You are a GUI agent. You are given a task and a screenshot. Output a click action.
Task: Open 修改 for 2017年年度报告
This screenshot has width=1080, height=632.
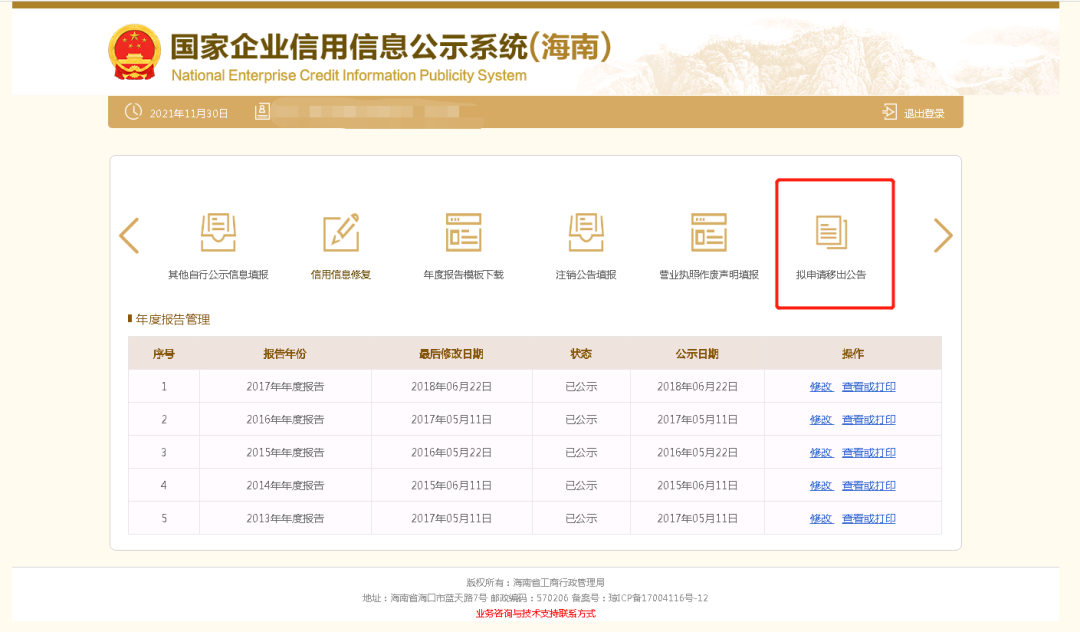coord(820,386)
